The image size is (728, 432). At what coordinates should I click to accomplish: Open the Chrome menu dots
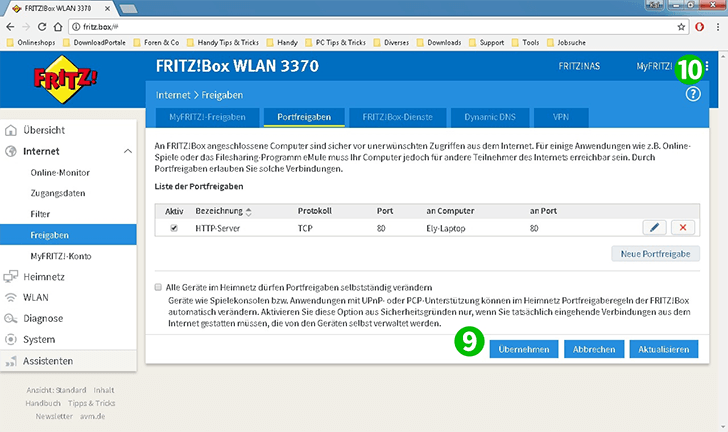(718, 27)
